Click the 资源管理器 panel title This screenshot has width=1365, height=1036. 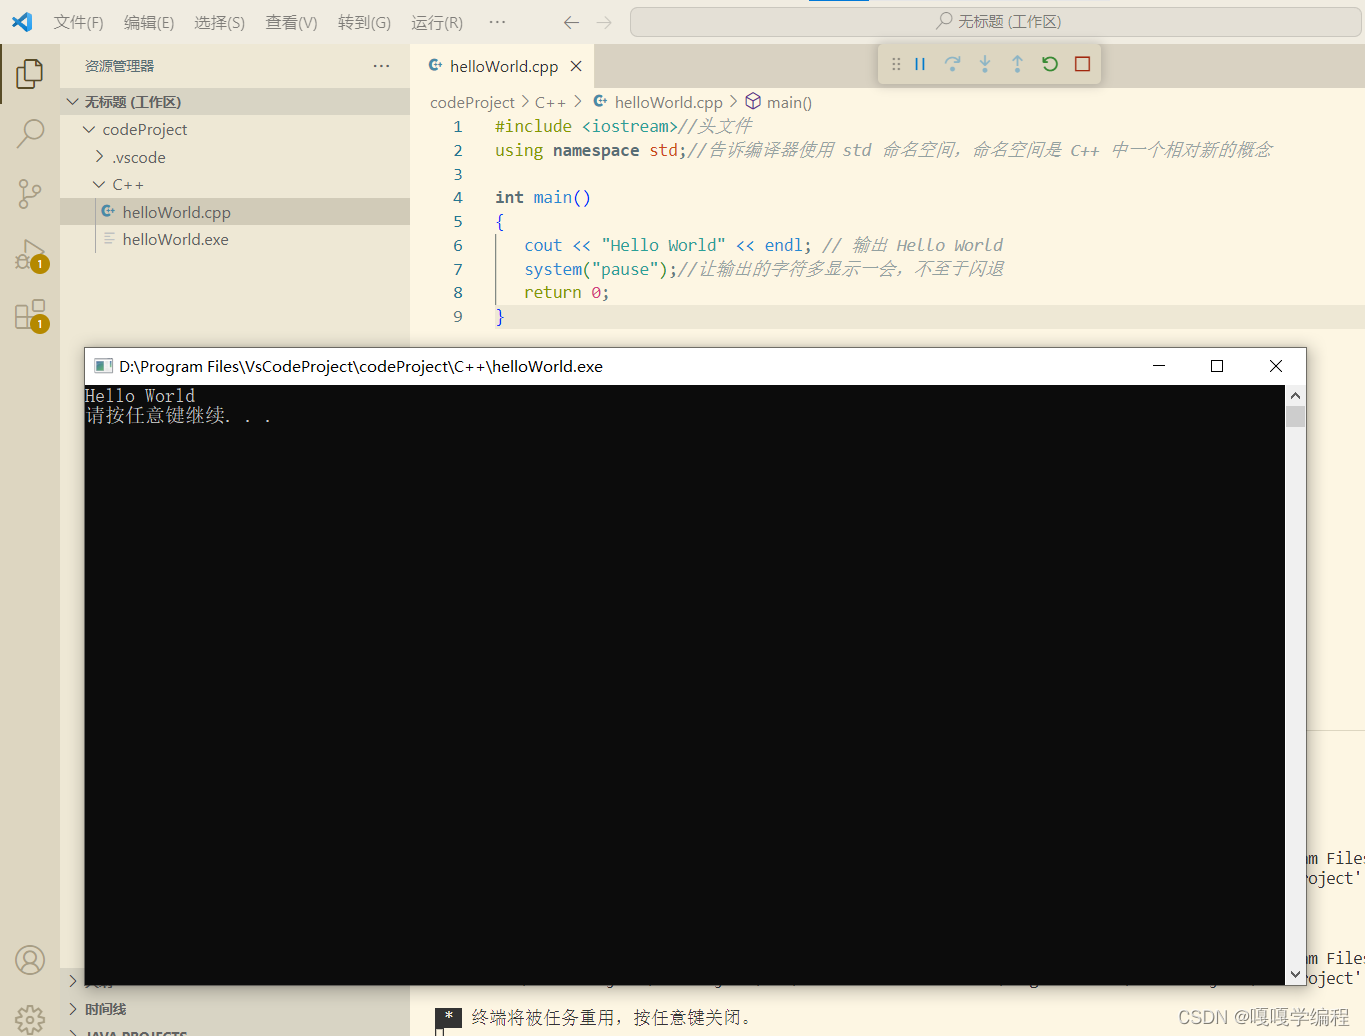(119, 66)
